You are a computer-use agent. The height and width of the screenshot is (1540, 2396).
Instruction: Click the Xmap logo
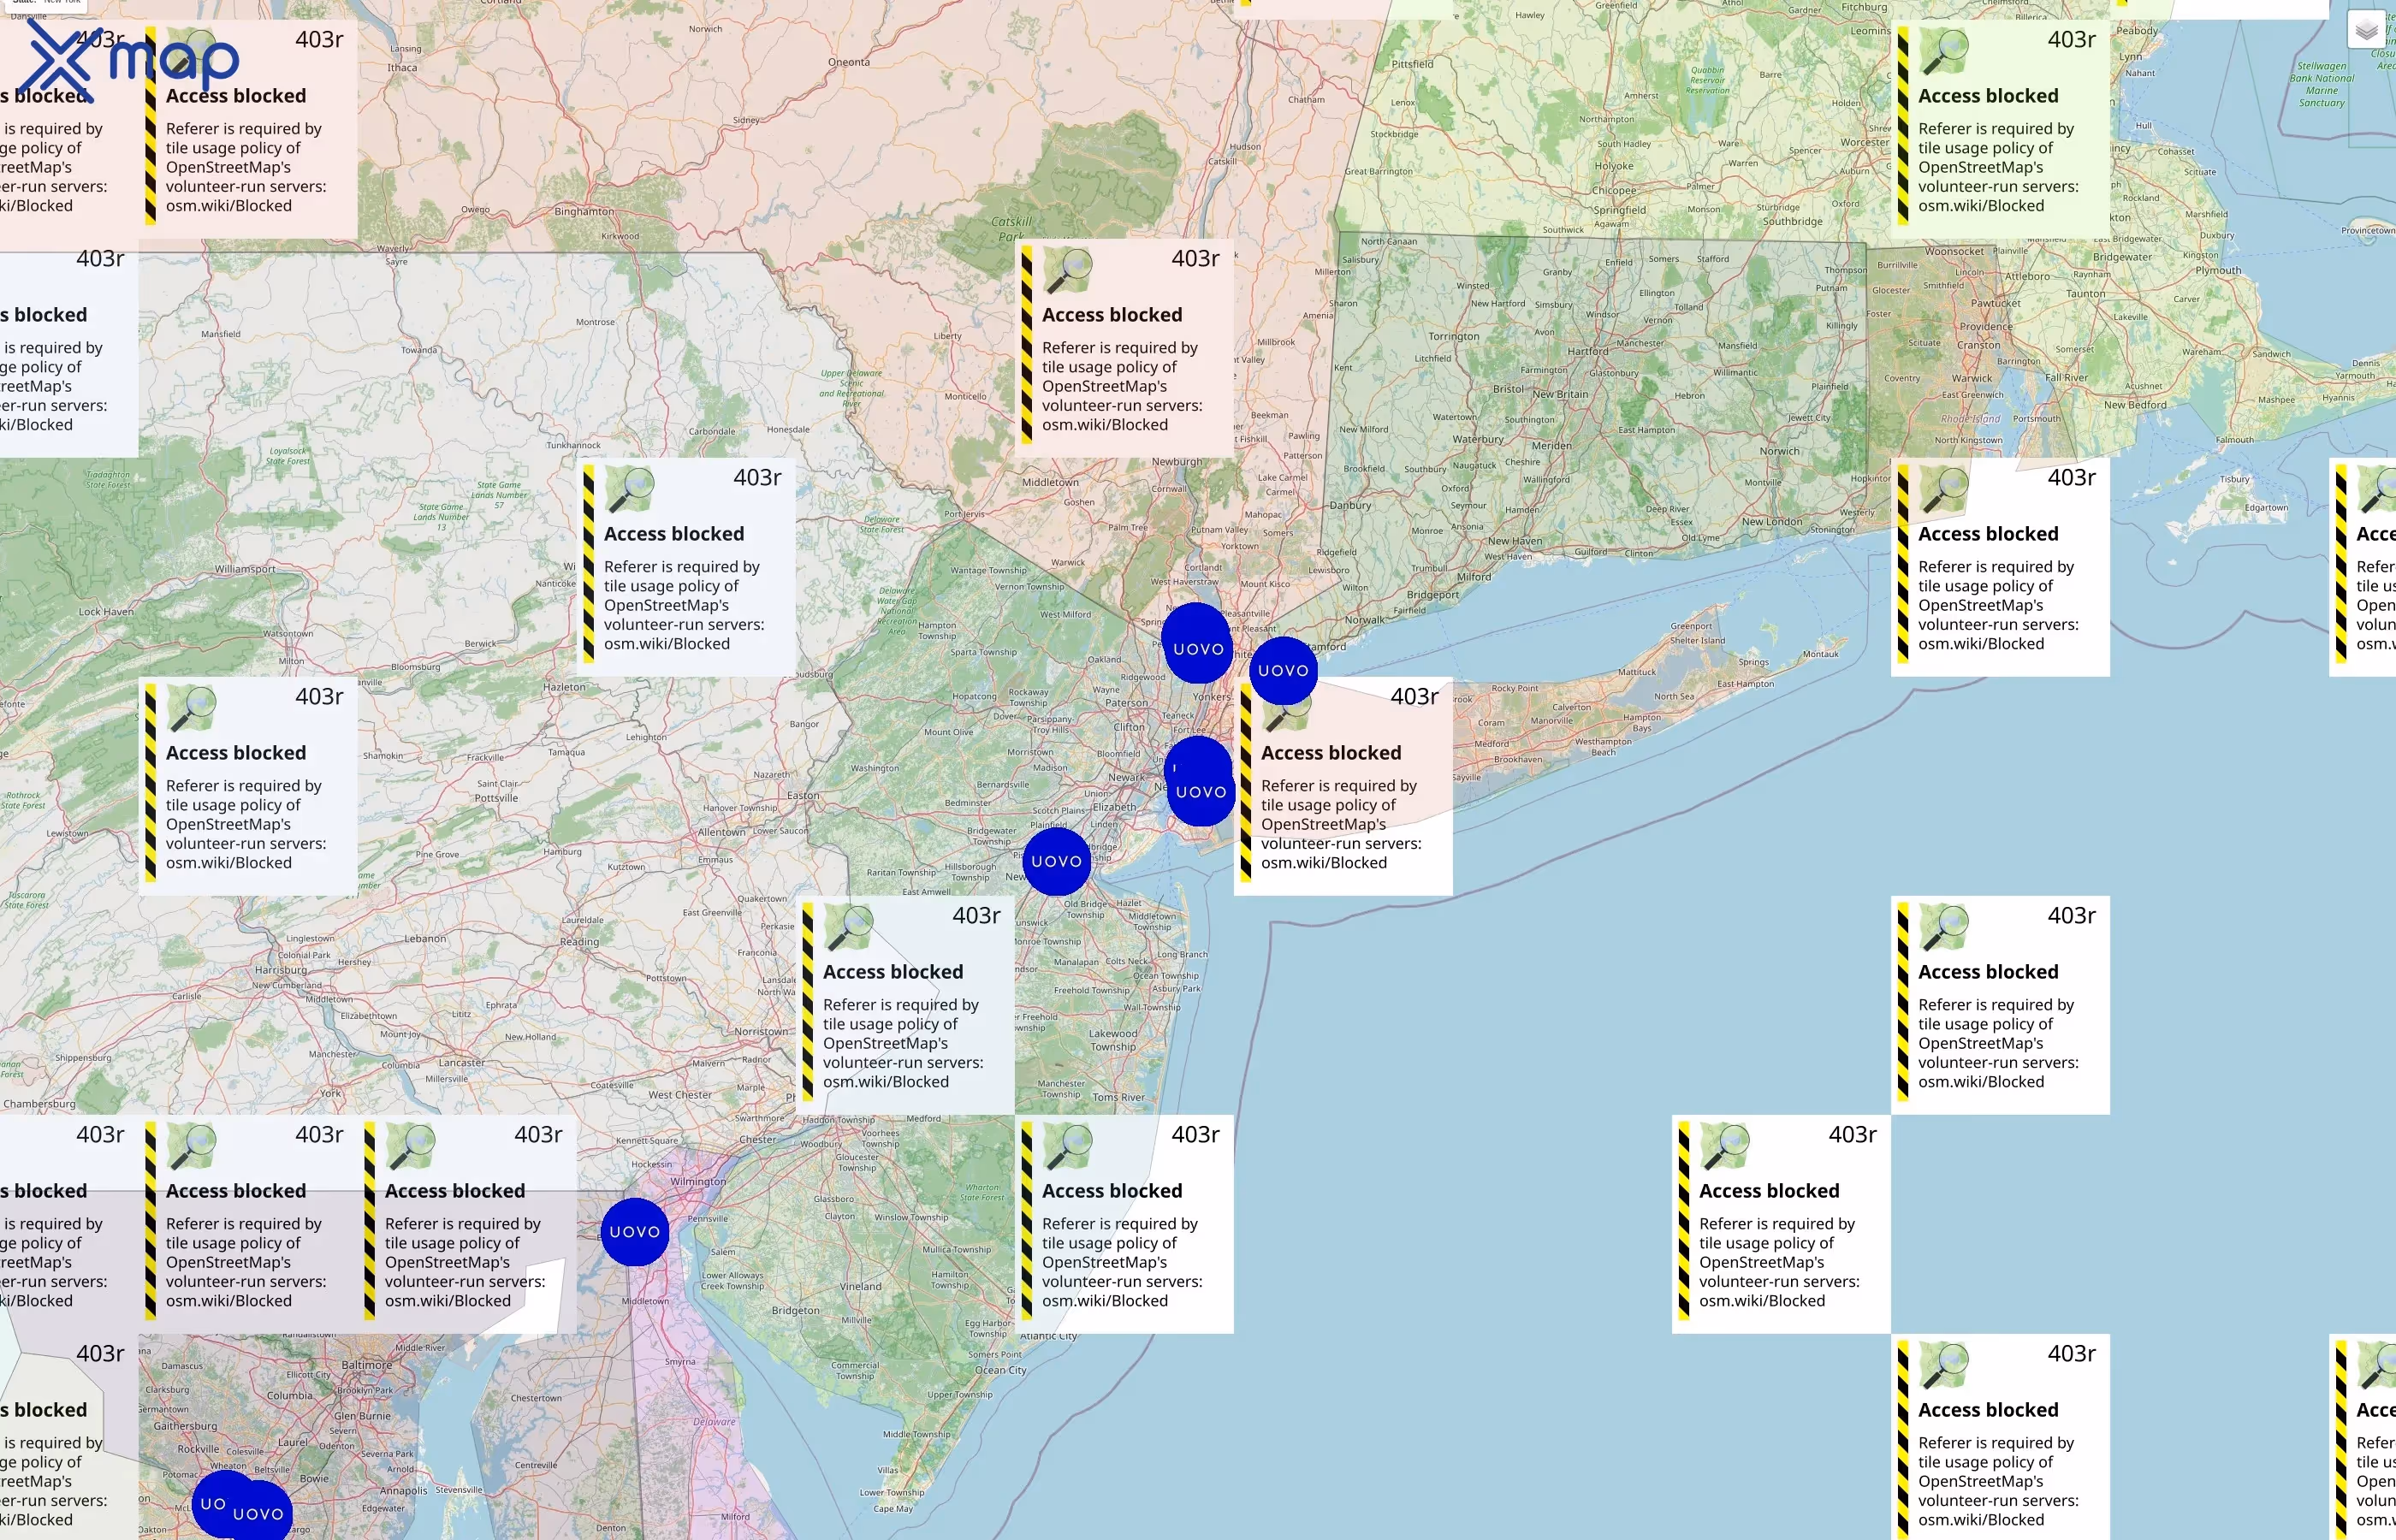click(128, 60)
